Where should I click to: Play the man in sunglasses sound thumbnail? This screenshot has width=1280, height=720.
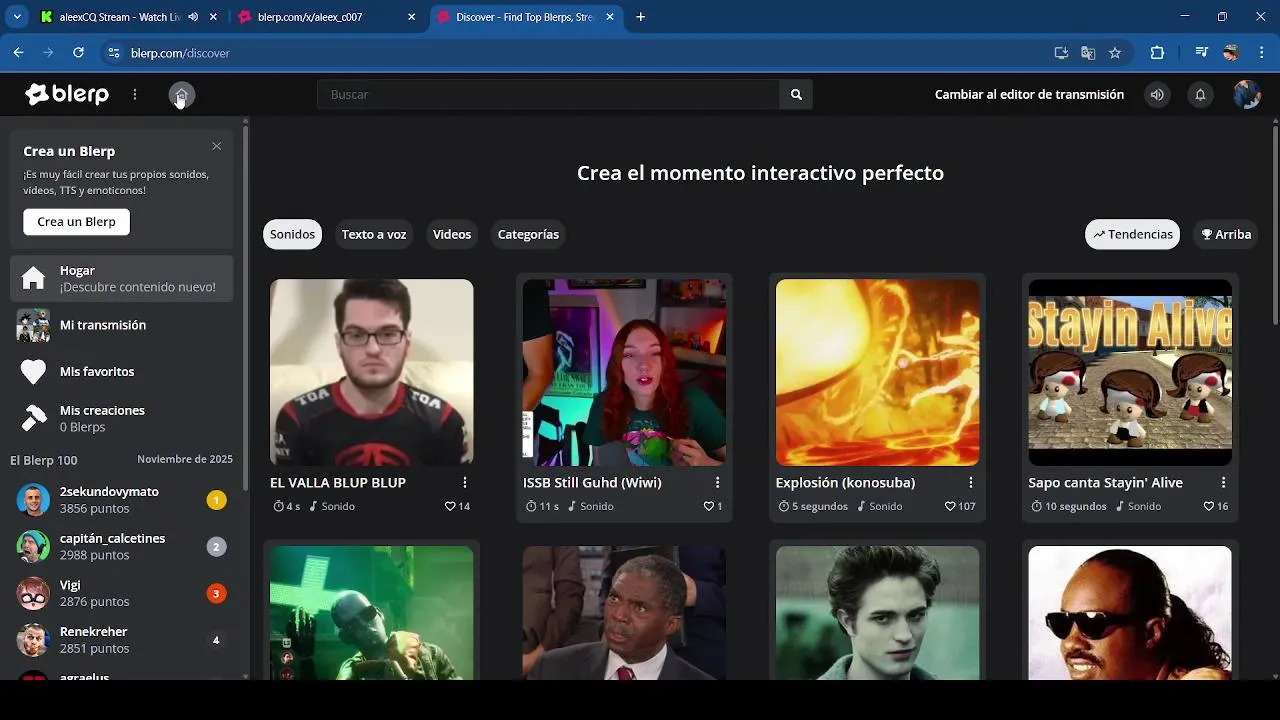pos(1130,612)
